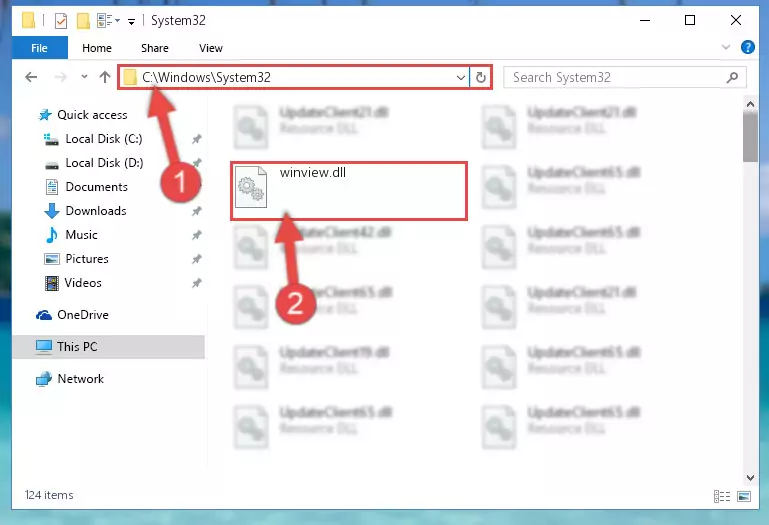Viewport: 769px width, 525px height.
Task: Close the System32 window
Action: click(736, 21)
